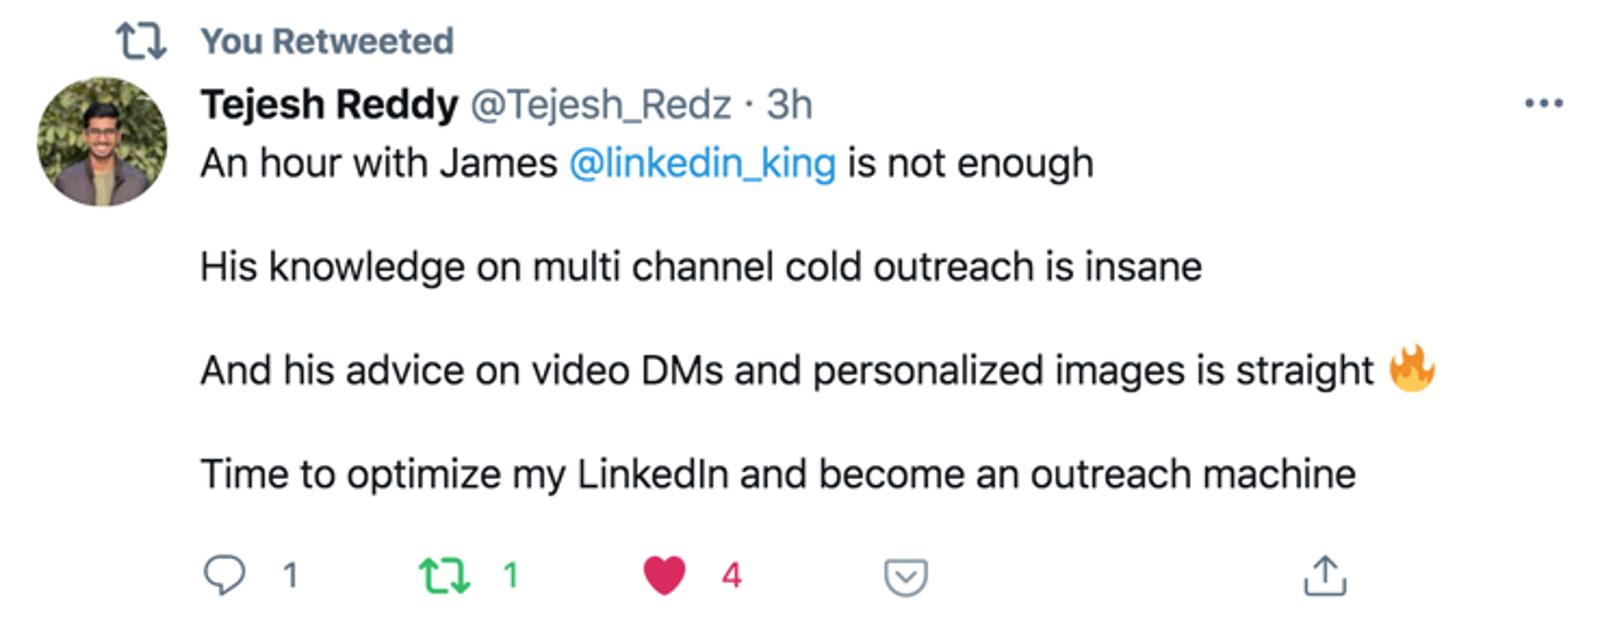Undo retweet using the green retweet icon

[x=443, y=576]
